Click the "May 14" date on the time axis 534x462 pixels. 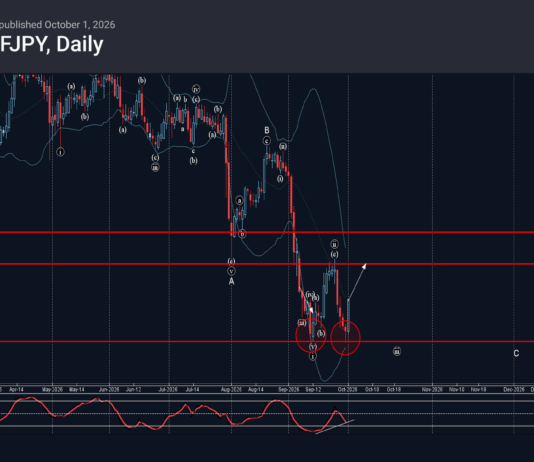76,389
